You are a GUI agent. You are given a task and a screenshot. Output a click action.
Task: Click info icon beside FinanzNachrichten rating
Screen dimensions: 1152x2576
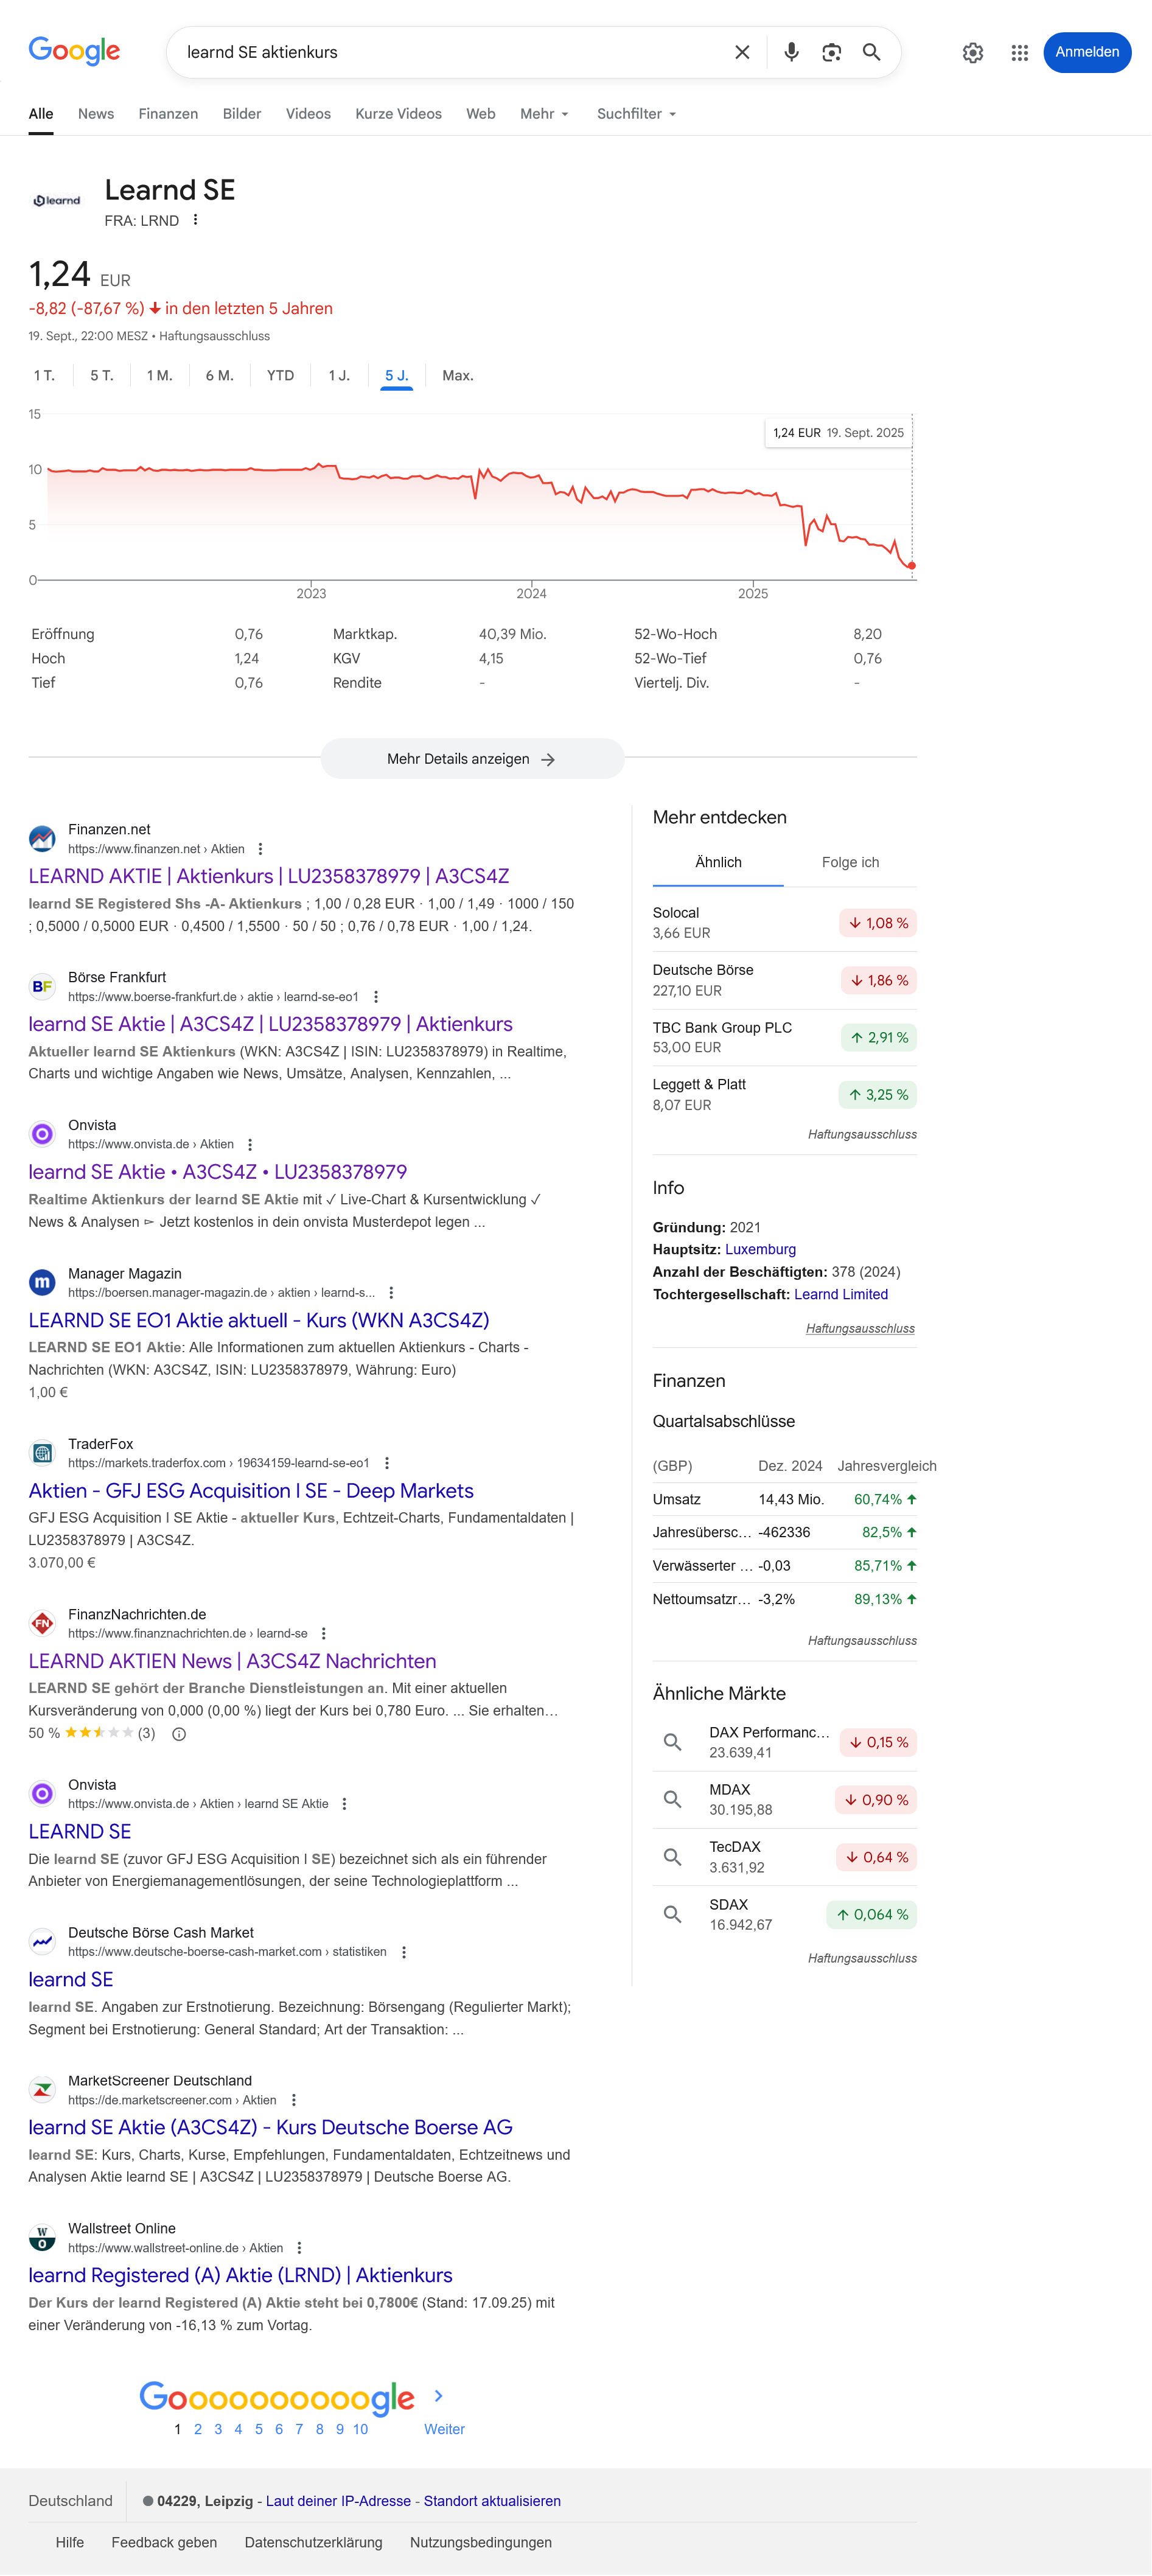(179, 1734)
